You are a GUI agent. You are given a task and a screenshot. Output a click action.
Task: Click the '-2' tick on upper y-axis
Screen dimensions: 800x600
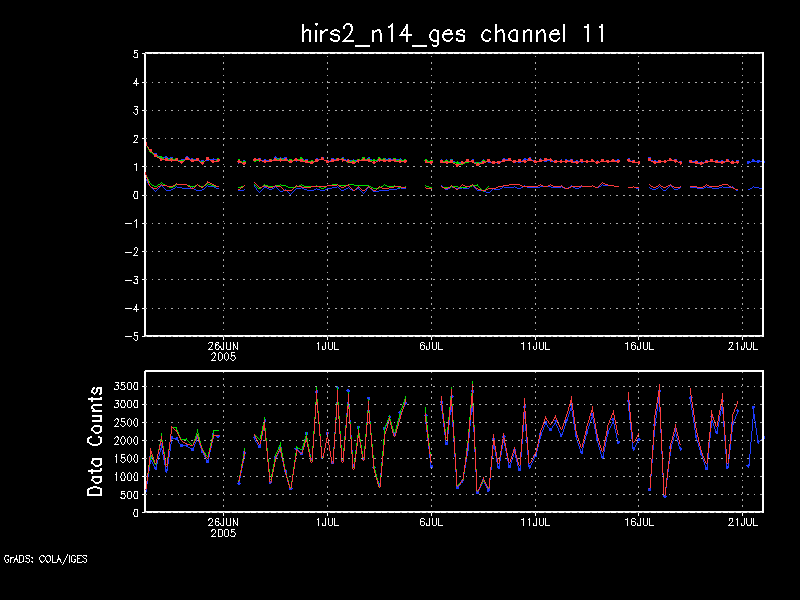[x=131, y=252]
